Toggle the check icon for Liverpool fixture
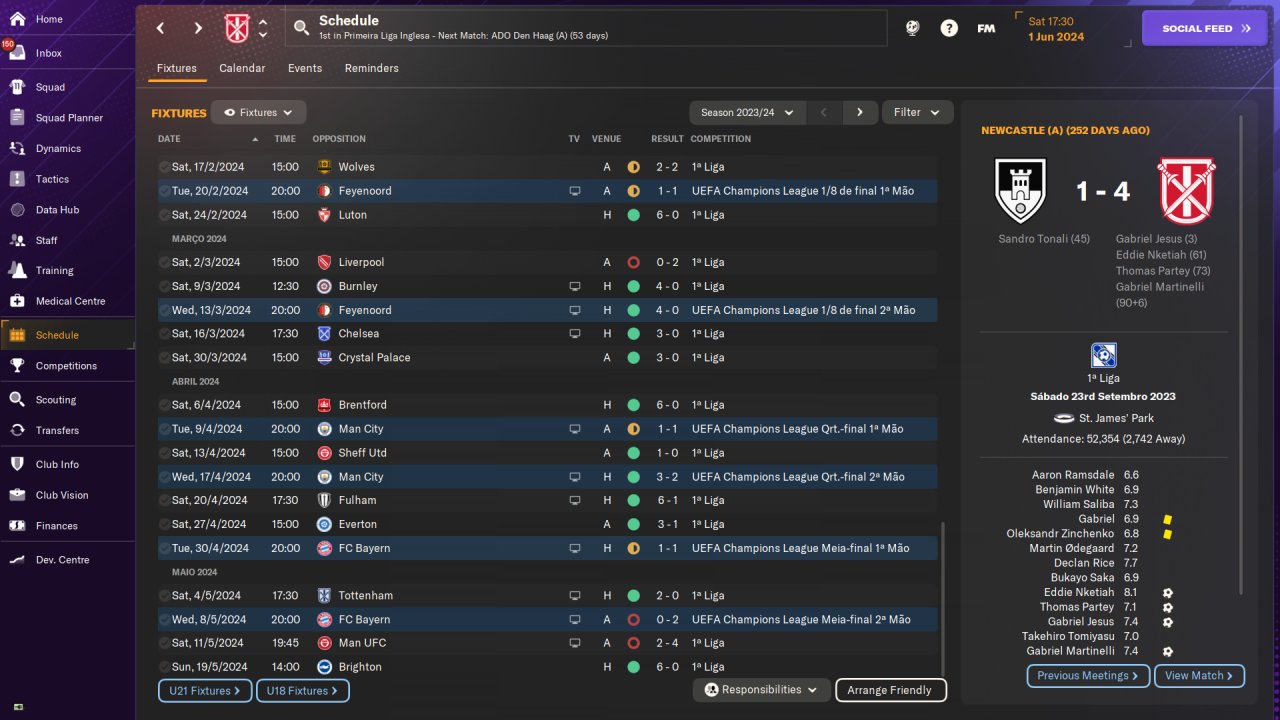The image size is (1280, 720). tap(165, 262)
